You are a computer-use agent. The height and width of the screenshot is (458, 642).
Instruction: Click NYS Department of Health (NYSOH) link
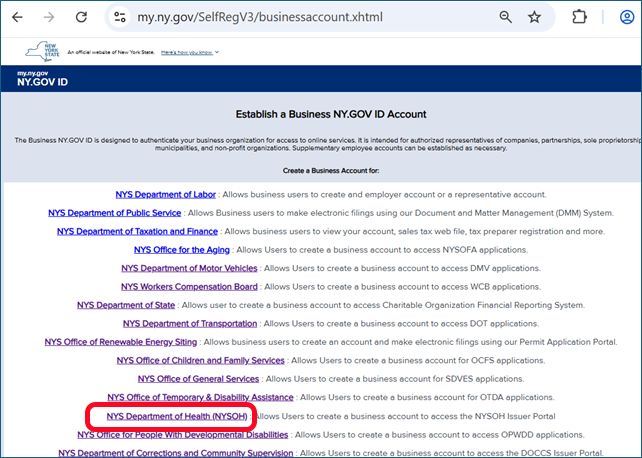tap(177, 417)
